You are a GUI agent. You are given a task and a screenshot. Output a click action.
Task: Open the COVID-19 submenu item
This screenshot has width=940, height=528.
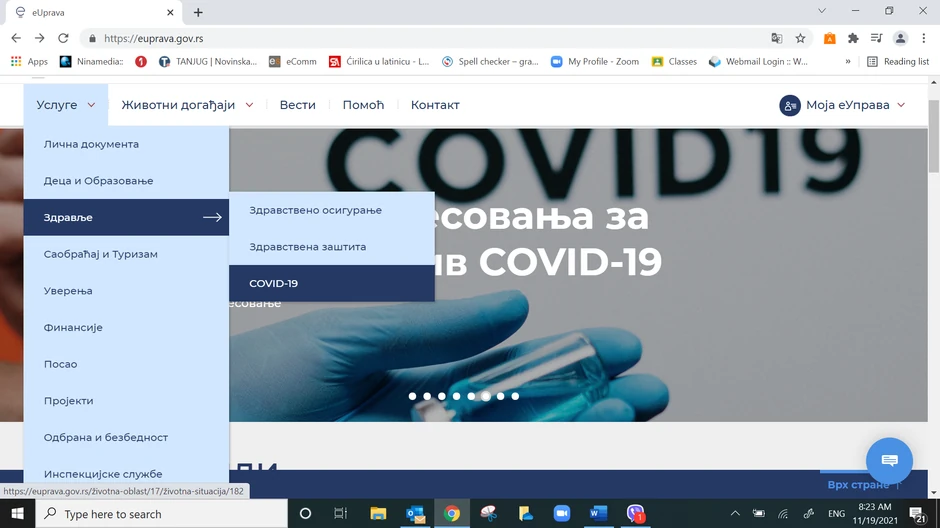point(332,283)
